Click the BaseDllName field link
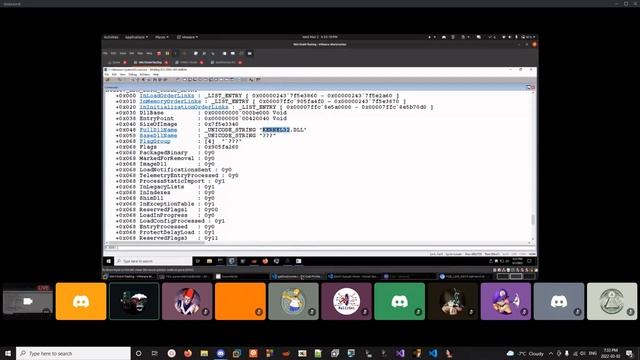This screenshot has height=360, width=640. 158,136
